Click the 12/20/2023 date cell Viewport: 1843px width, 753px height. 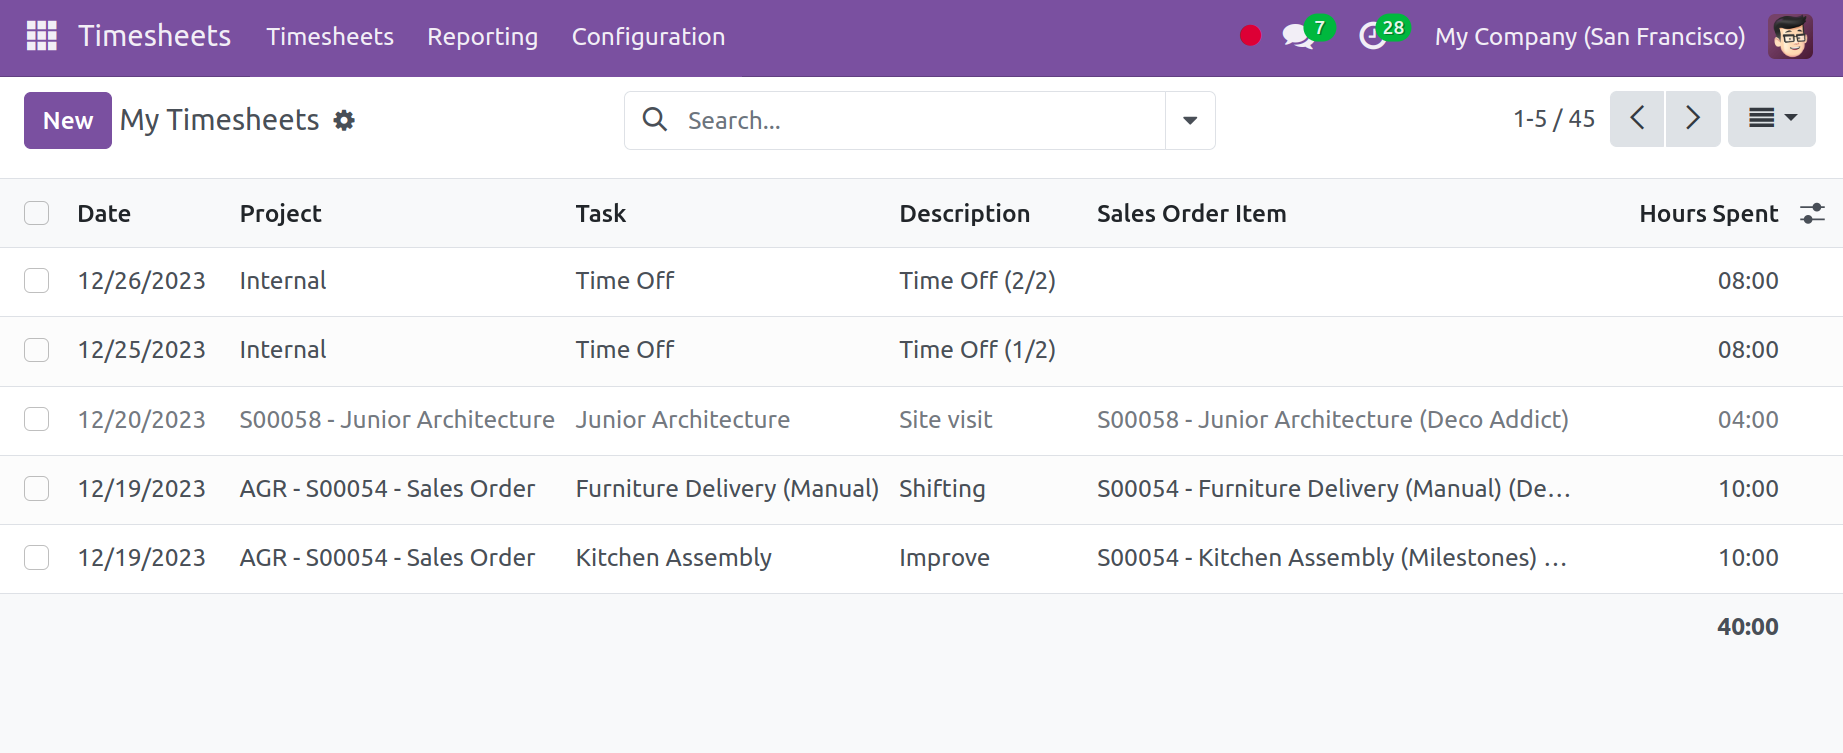click(142, 419)
